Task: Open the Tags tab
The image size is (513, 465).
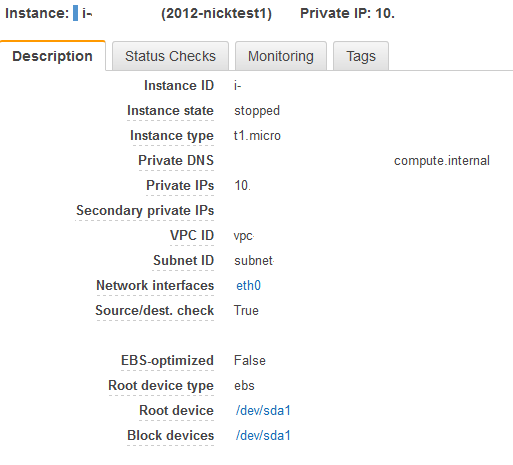Action: (361, 56)
